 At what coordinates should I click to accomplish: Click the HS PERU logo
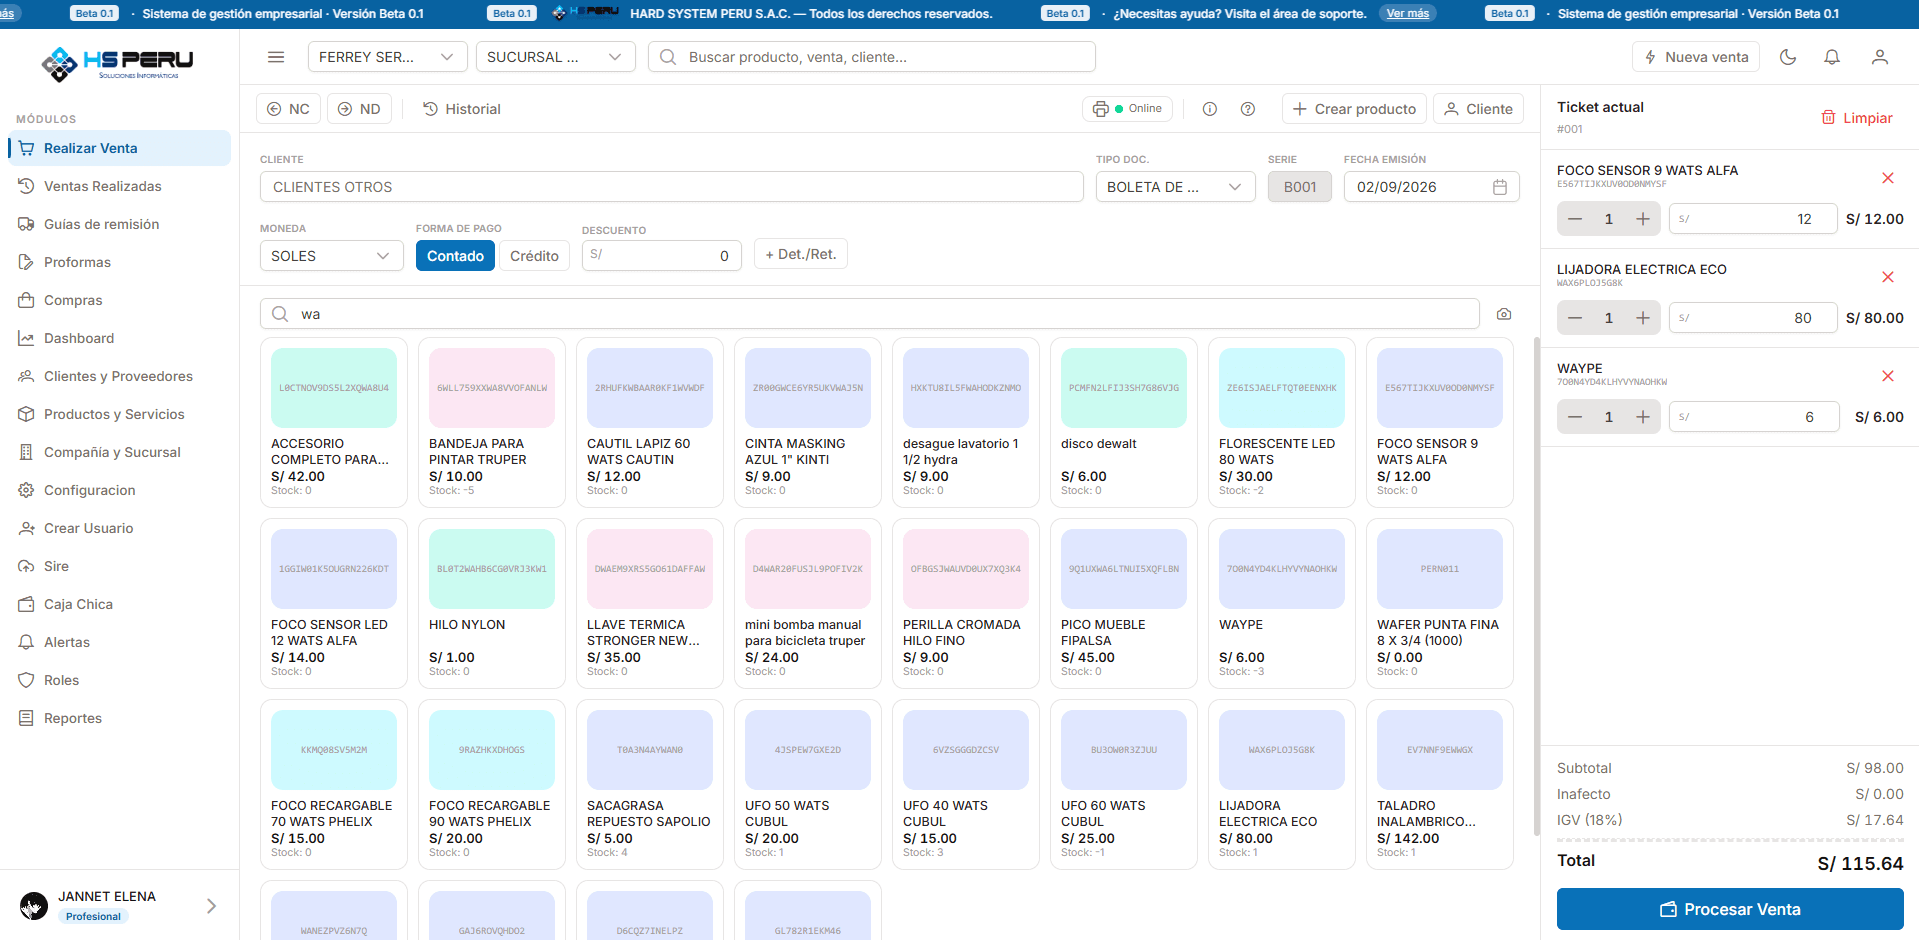click(x=117, y=64)
